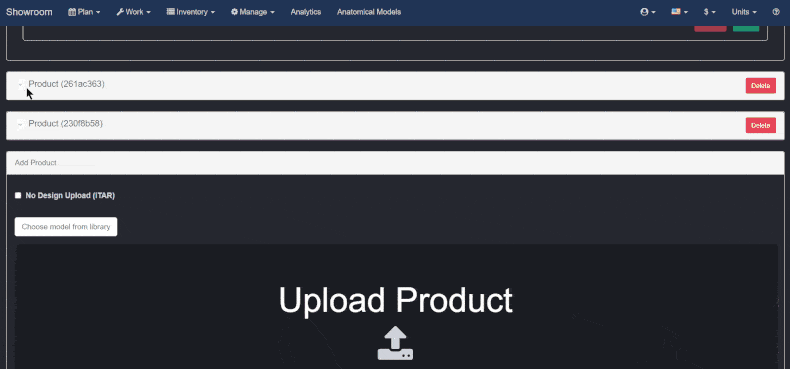Viewport: 790px width, 369px height.
Task: Click the help question mark icon
Action: [776, 12]
